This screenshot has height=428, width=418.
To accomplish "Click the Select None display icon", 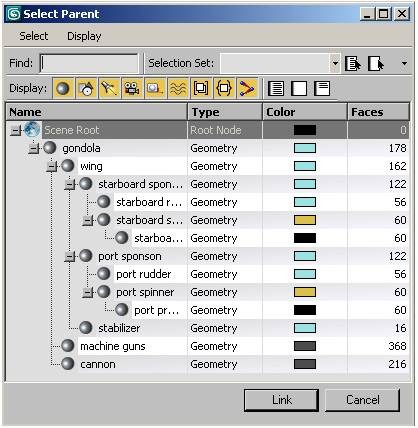I will (299, 89).
